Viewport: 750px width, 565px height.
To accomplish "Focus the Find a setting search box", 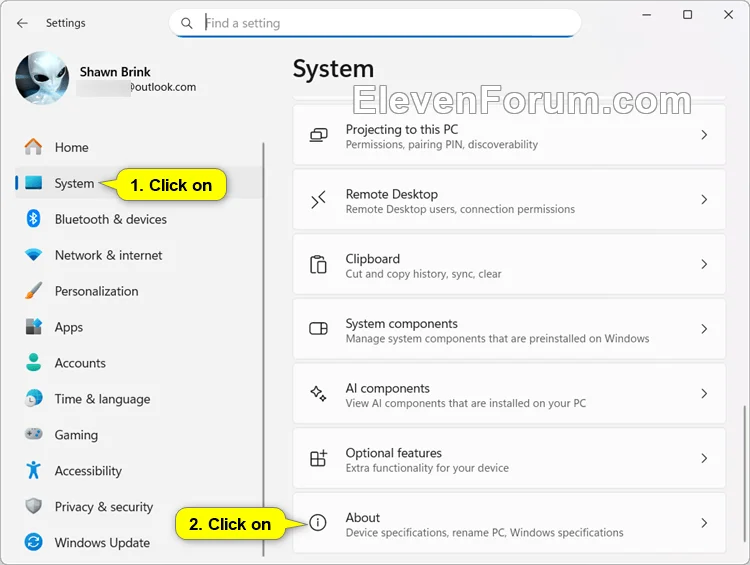I will pos(375,23).
